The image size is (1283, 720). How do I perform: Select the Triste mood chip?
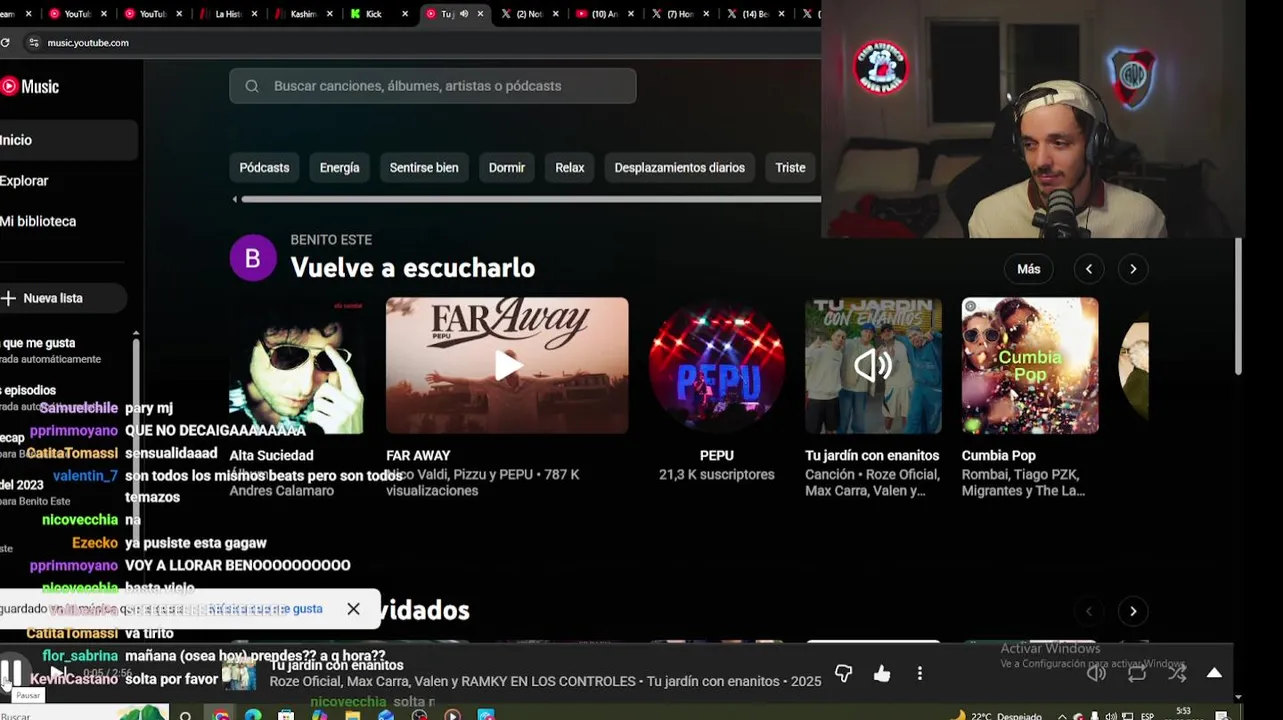pyautogui.click(x=790, y=168)
